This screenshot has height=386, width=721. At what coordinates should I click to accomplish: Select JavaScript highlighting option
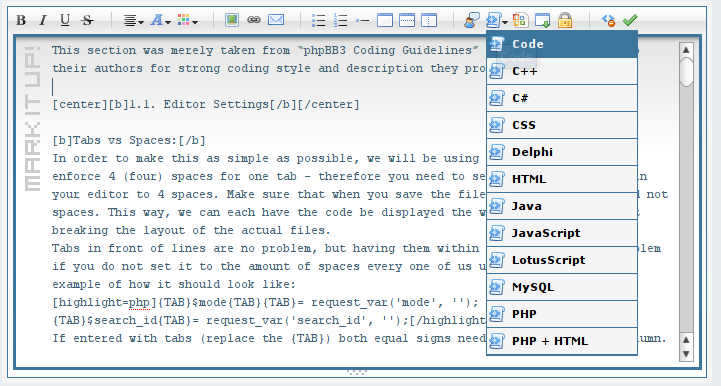[562, 233]
